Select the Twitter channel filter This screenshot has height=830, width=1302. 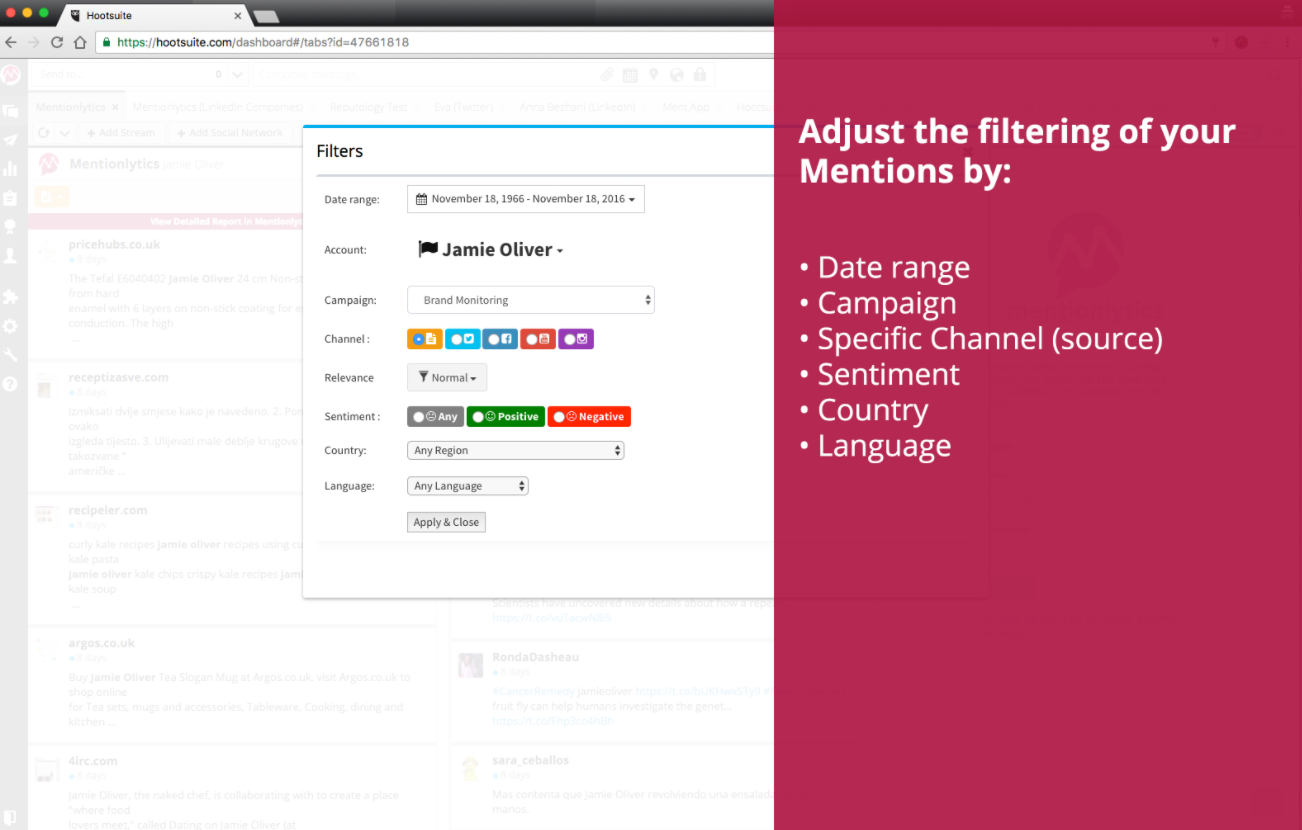[x=462, y=339]
